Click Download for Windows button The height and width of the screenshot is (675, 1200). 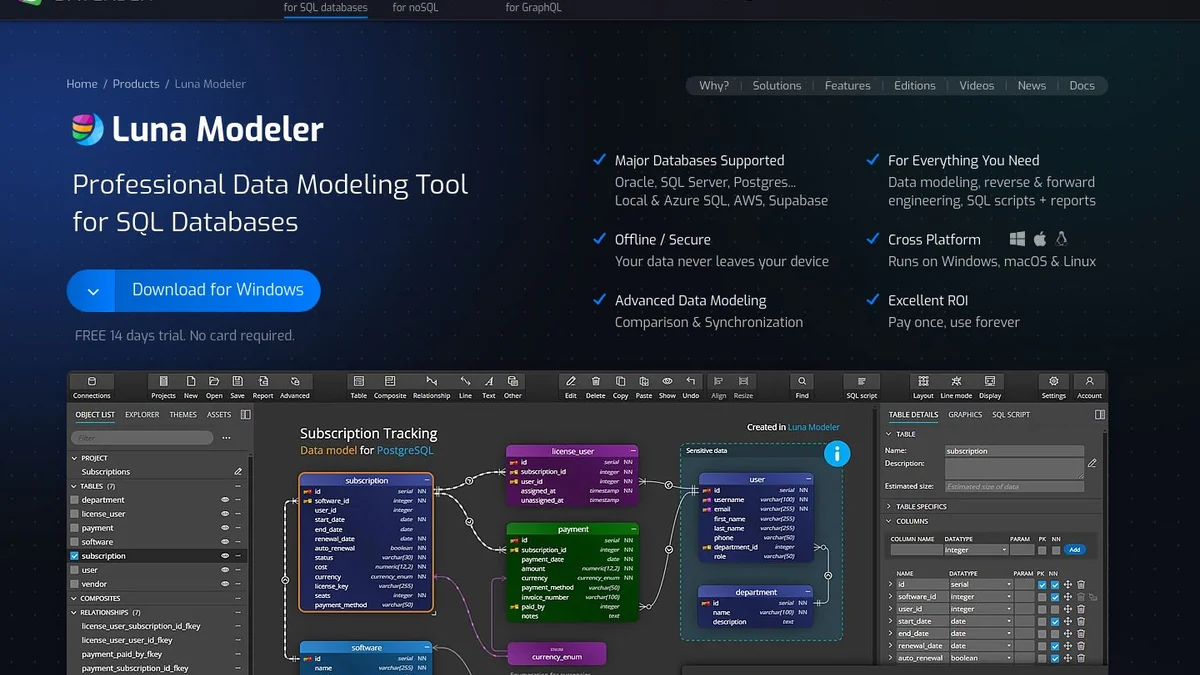(x=218, y=290)
